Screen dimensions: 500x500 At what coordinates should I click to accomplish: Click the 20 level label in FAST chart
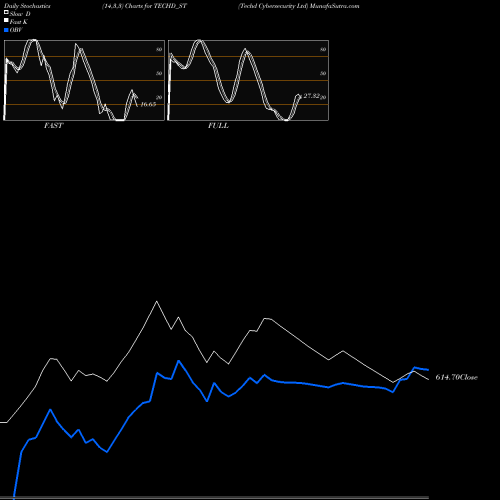tap(159, 97)
